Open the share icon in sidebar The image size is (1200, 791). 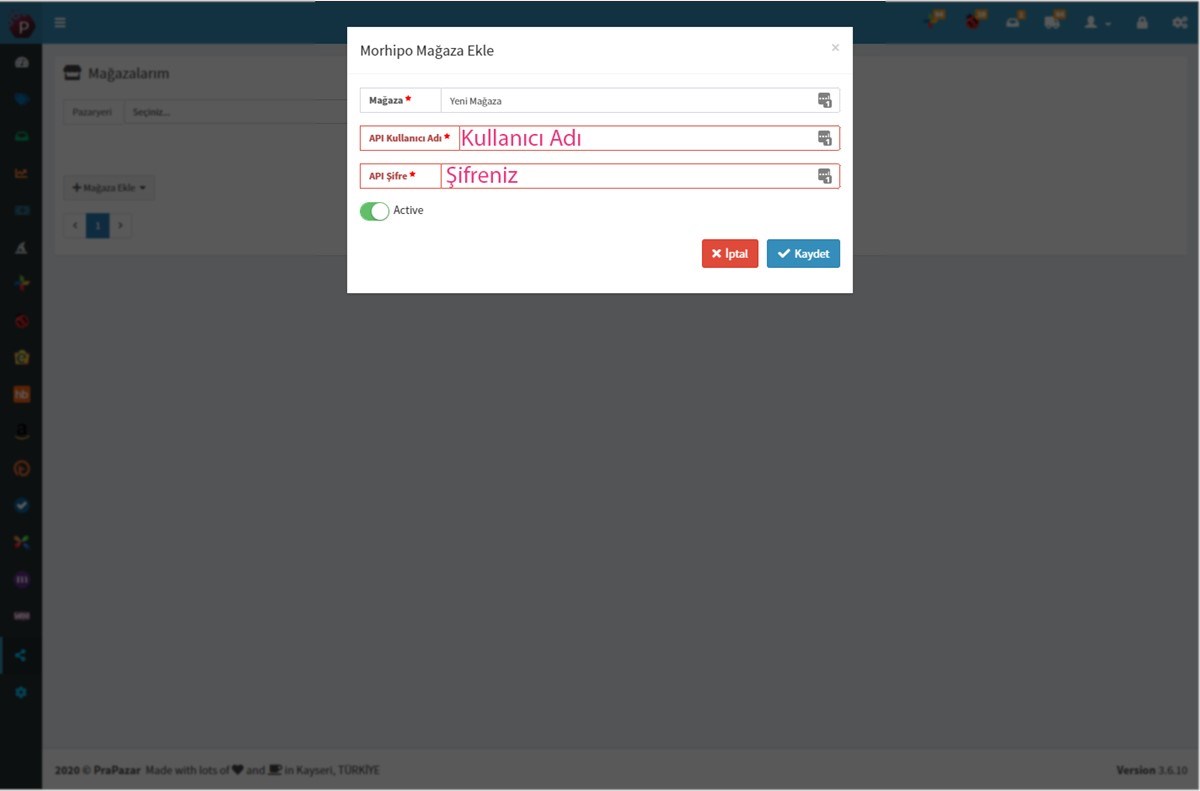pyautogui.click(x=21, y=655)
